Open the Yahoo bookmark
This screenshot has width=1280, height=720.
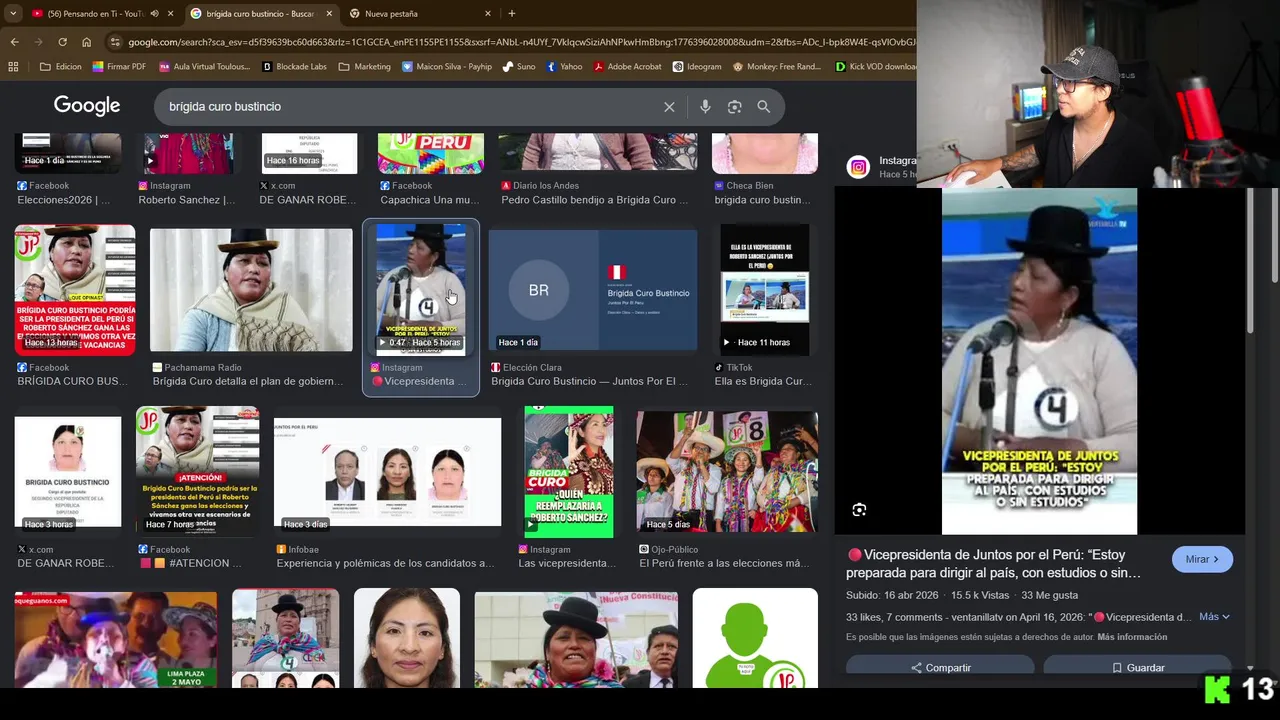click(563, 67)
